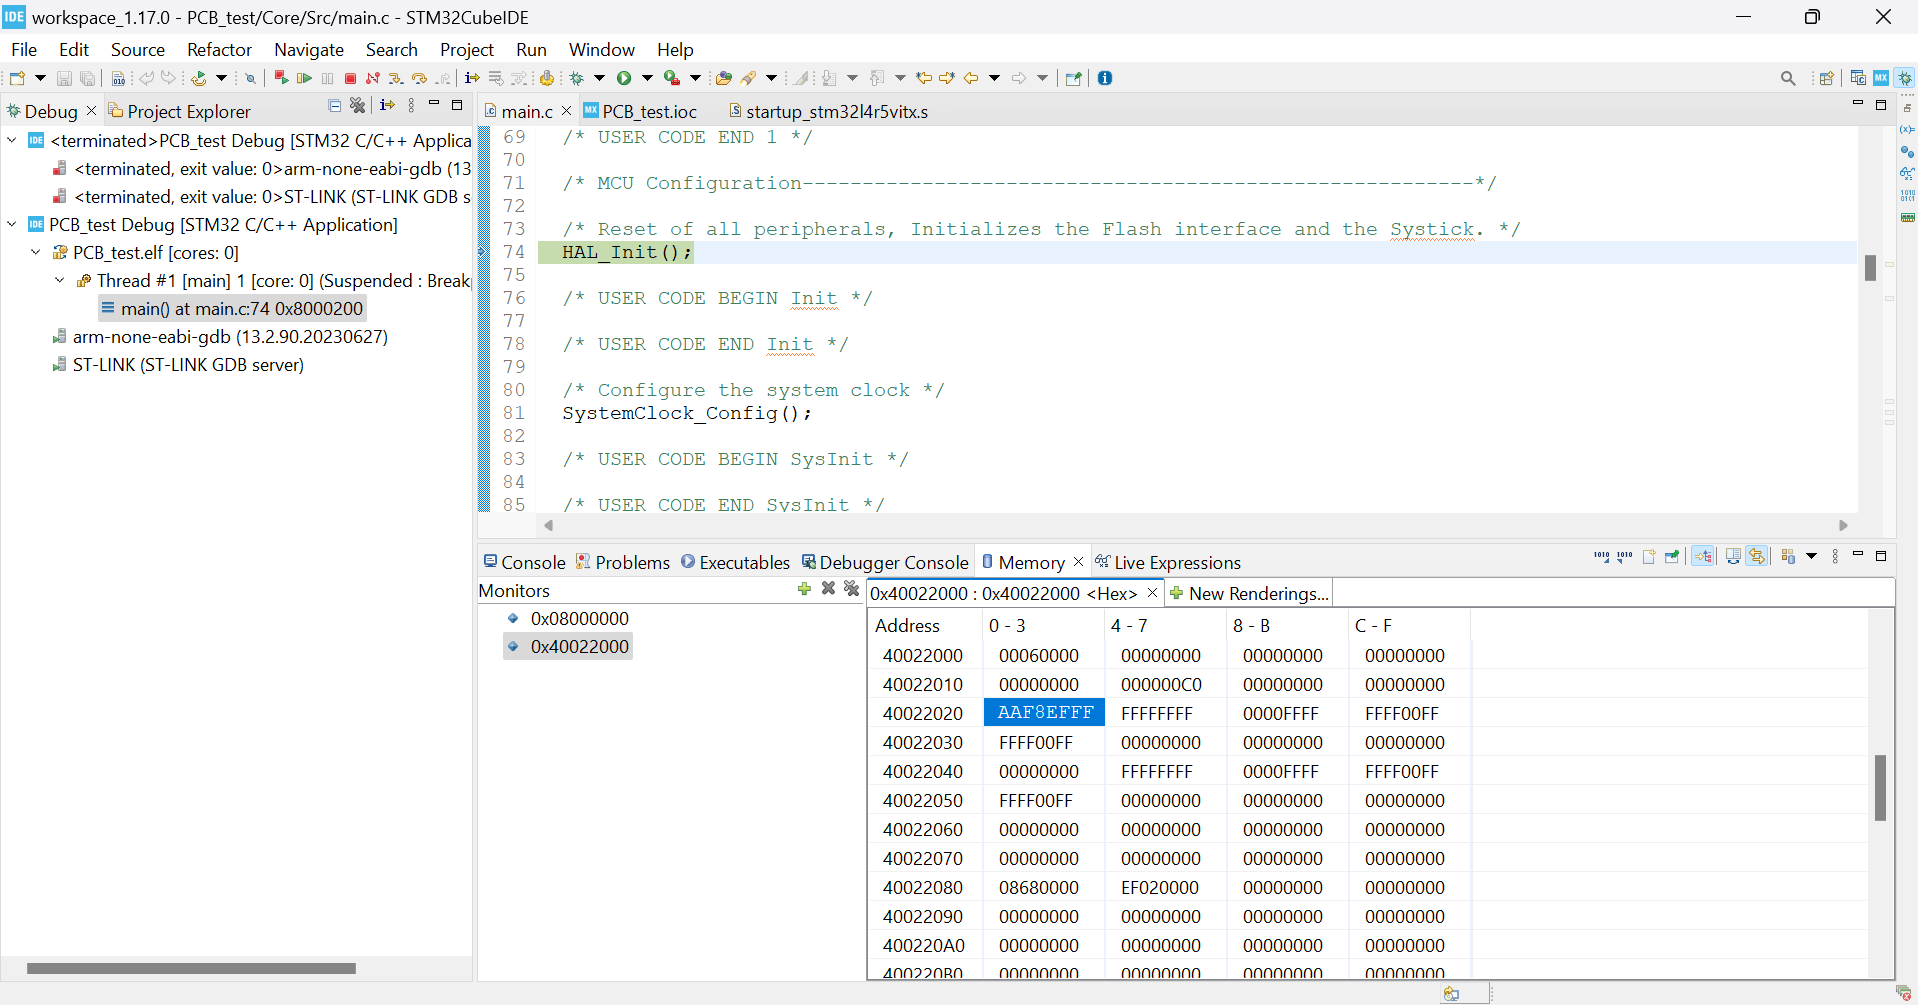Toggle Link Memory Rendering Panes

click(x=1757, y=557)
